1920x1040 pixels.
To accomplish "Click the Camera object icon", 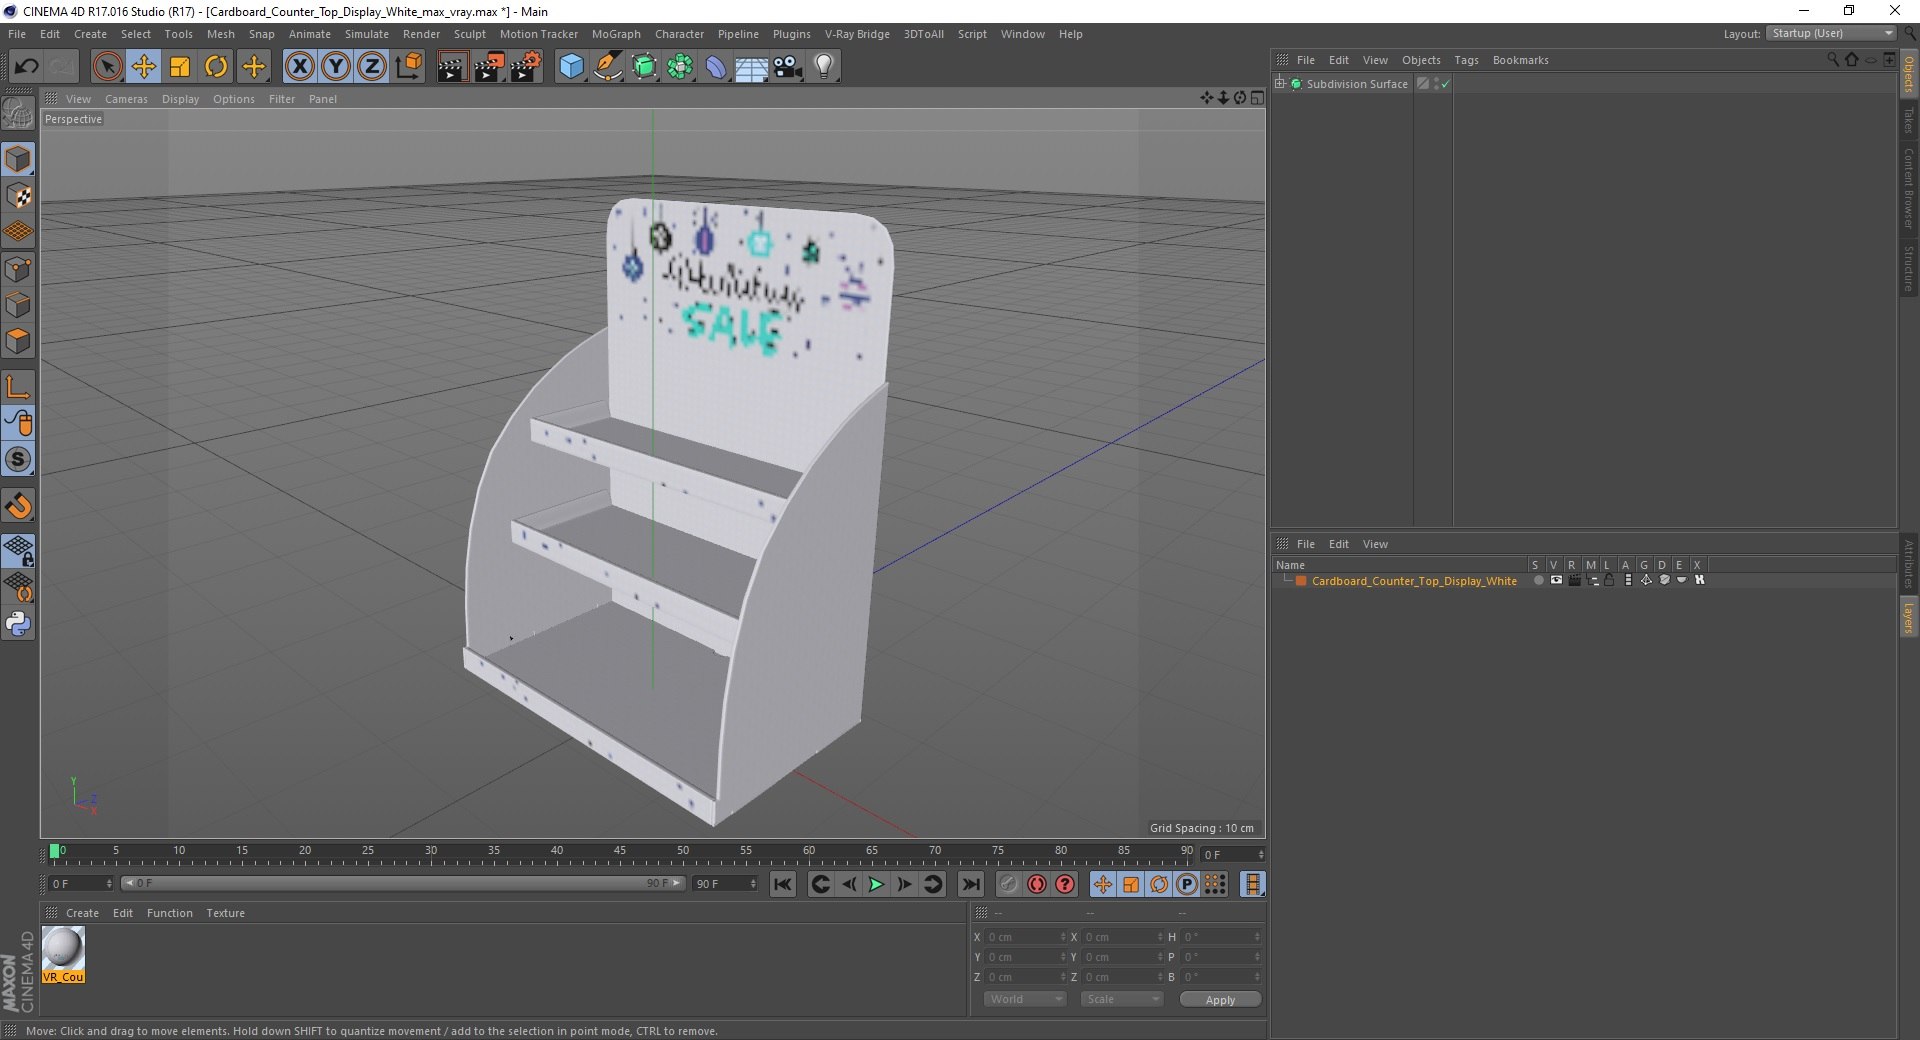I will [x=788, y=67].
